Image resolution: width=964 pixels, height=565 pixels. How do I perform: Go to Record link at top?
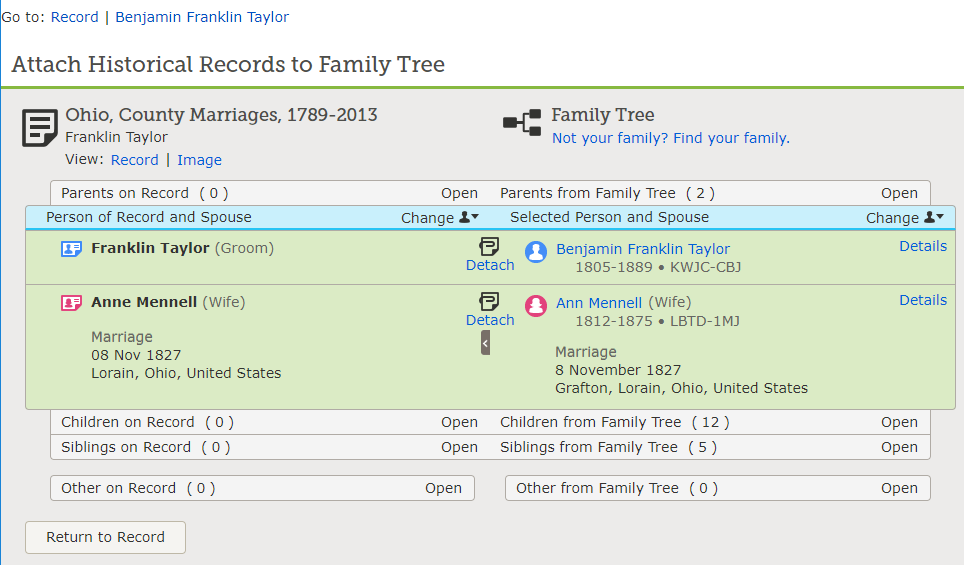point(75,17)
